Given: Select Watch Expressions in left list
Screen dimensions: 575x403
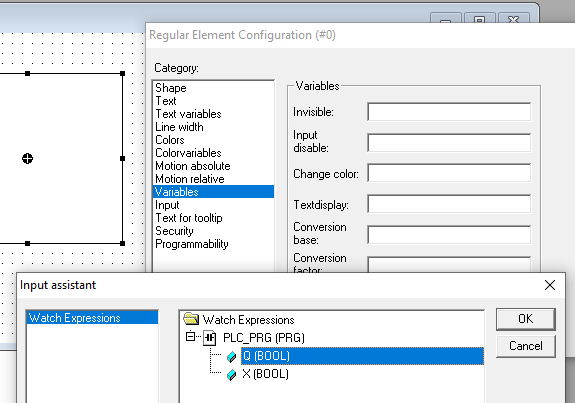Looking at the screenshot, I should click(92, 318).
